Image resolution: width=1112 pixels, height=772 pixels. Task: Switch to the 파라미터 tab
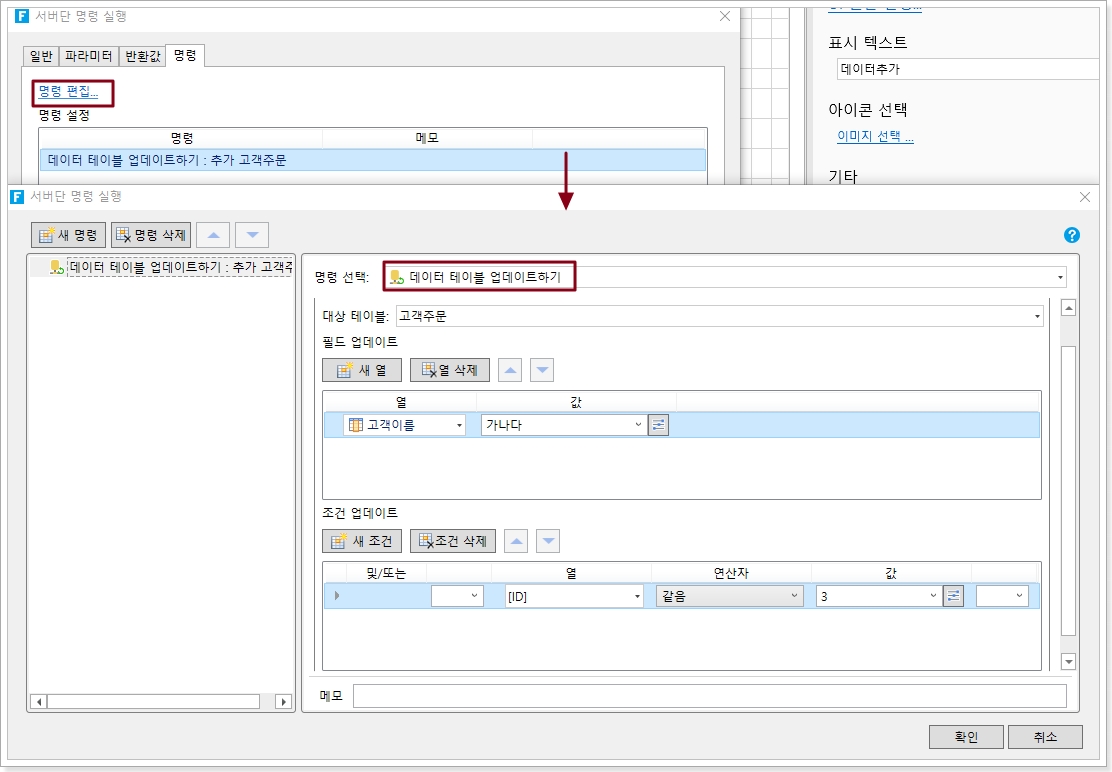pyautogui.click(x=89, y=56)
